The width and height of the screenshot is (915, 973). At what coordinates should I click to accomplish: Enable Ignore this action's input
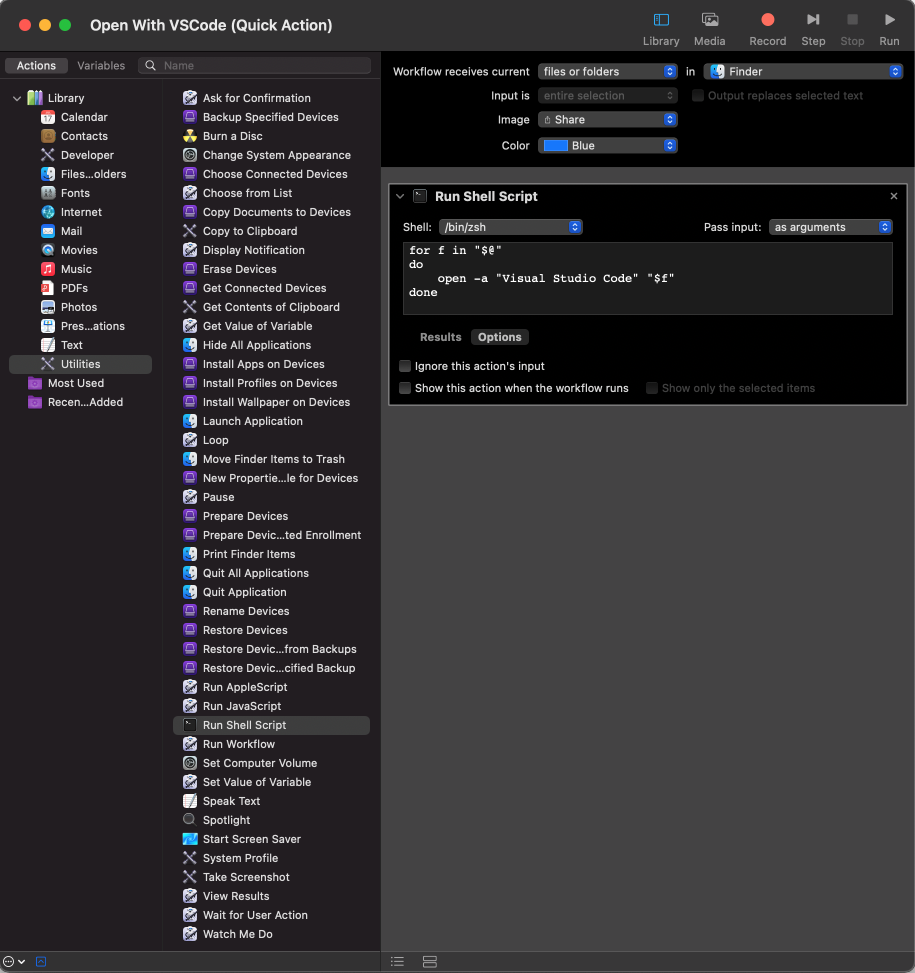pos(404,366)
